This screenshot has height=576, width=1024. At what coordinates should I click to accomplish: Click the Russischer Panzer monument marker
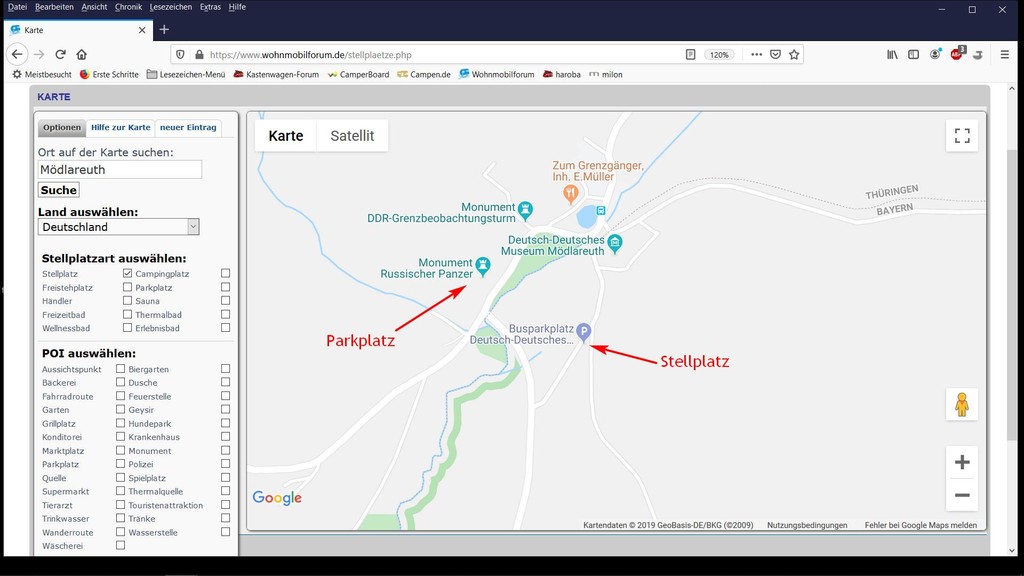point(483,266)
